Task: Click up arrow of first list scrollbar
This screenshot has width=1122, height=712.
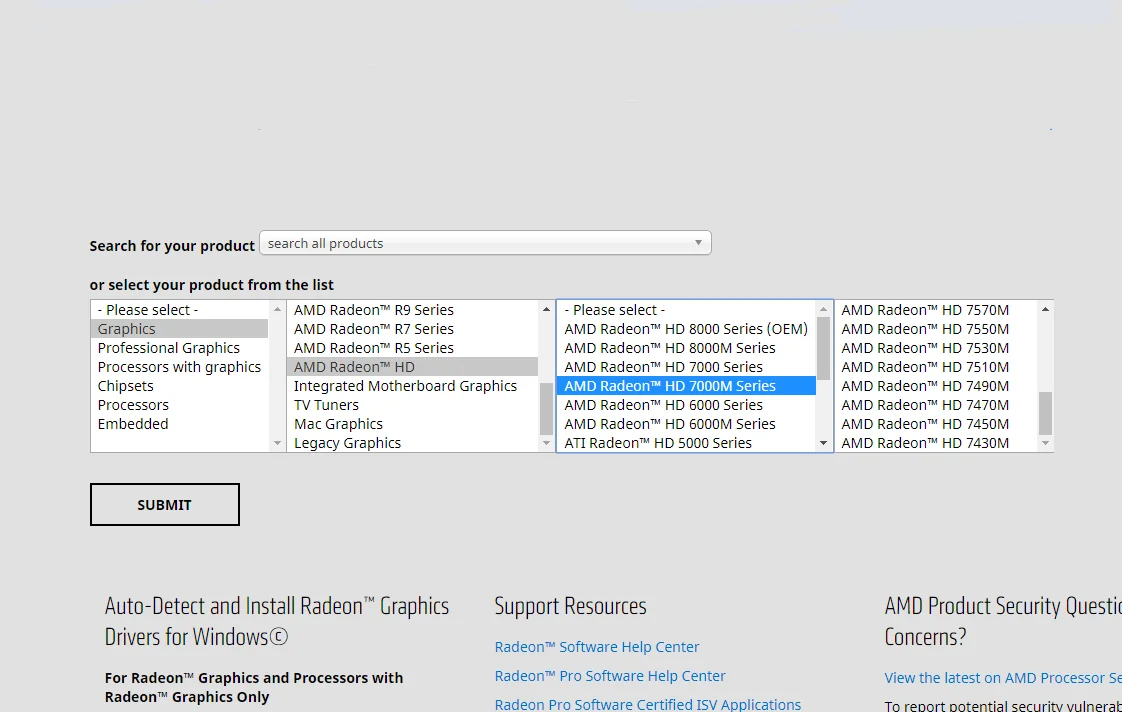Action: pos(278,309)
